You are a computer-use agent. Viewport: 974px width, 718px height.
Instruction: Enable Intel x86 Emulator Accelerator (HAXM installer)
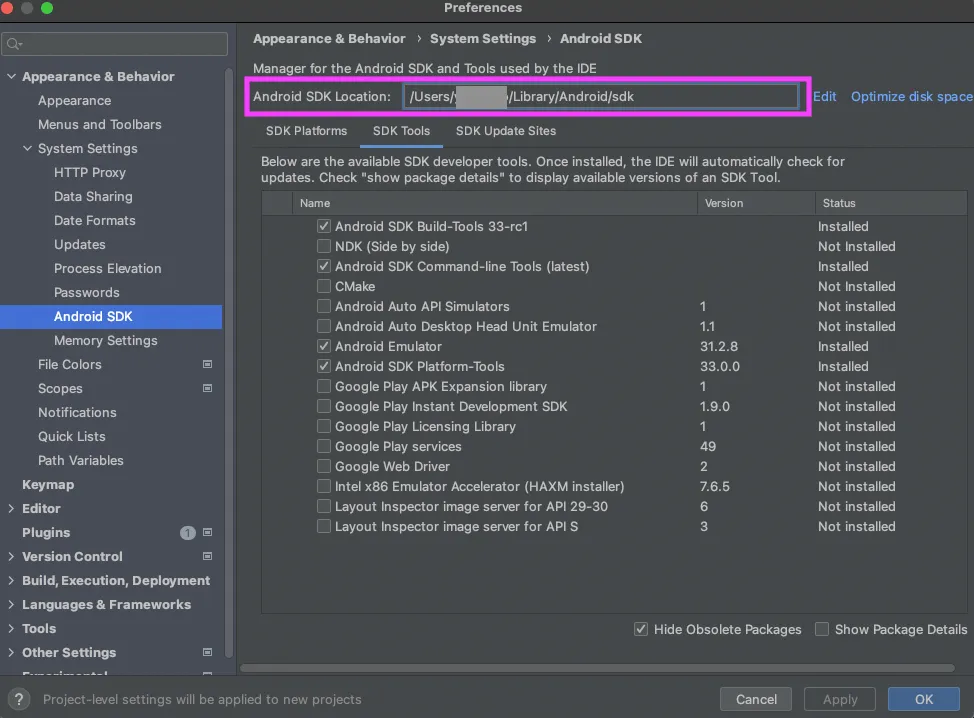pos(324,486)
